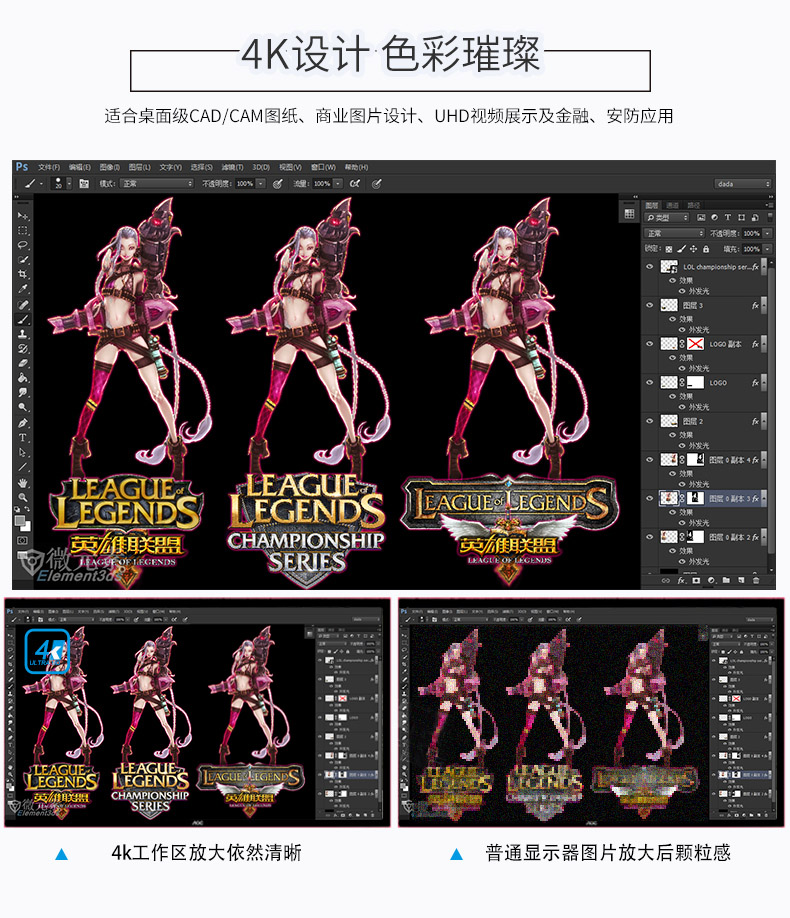Filter layers by type layers (T) icon
Image resolution: width=790 pixels, height=918 pixels.
tap(728, 217)
